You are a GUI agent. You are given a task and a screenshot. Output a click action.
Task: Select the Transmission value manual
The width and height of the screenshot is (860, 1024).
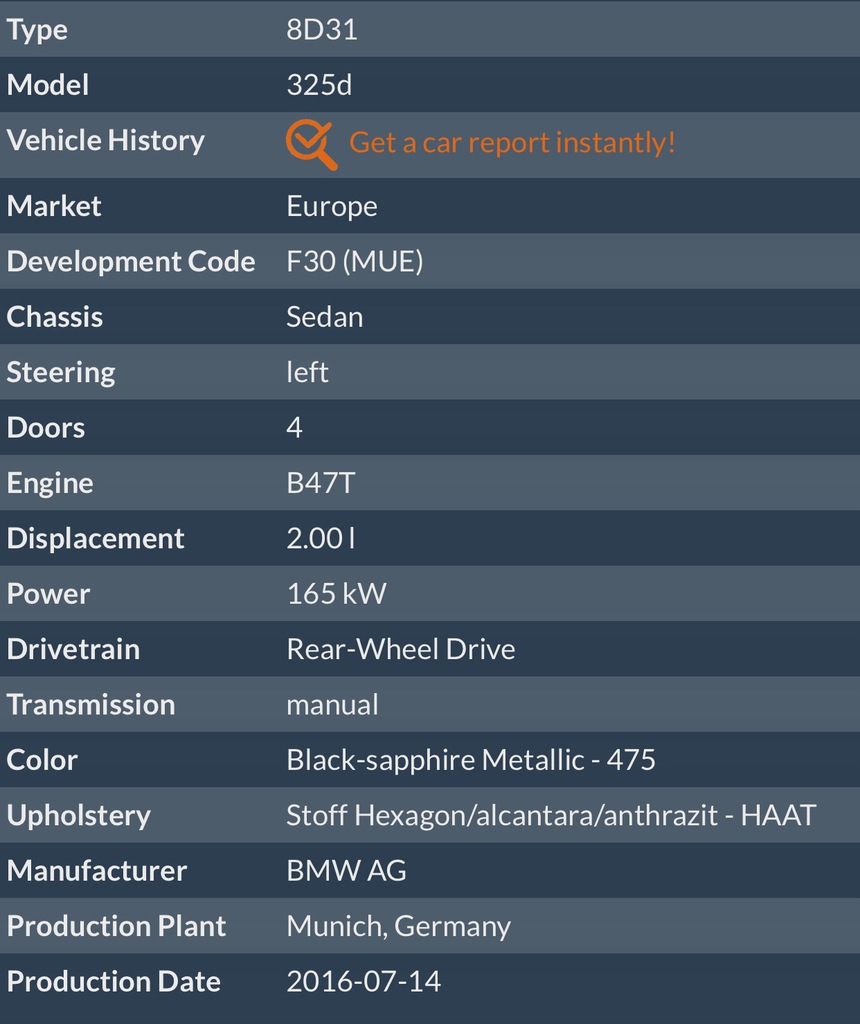pyautogui.click(x=332, y=704)
